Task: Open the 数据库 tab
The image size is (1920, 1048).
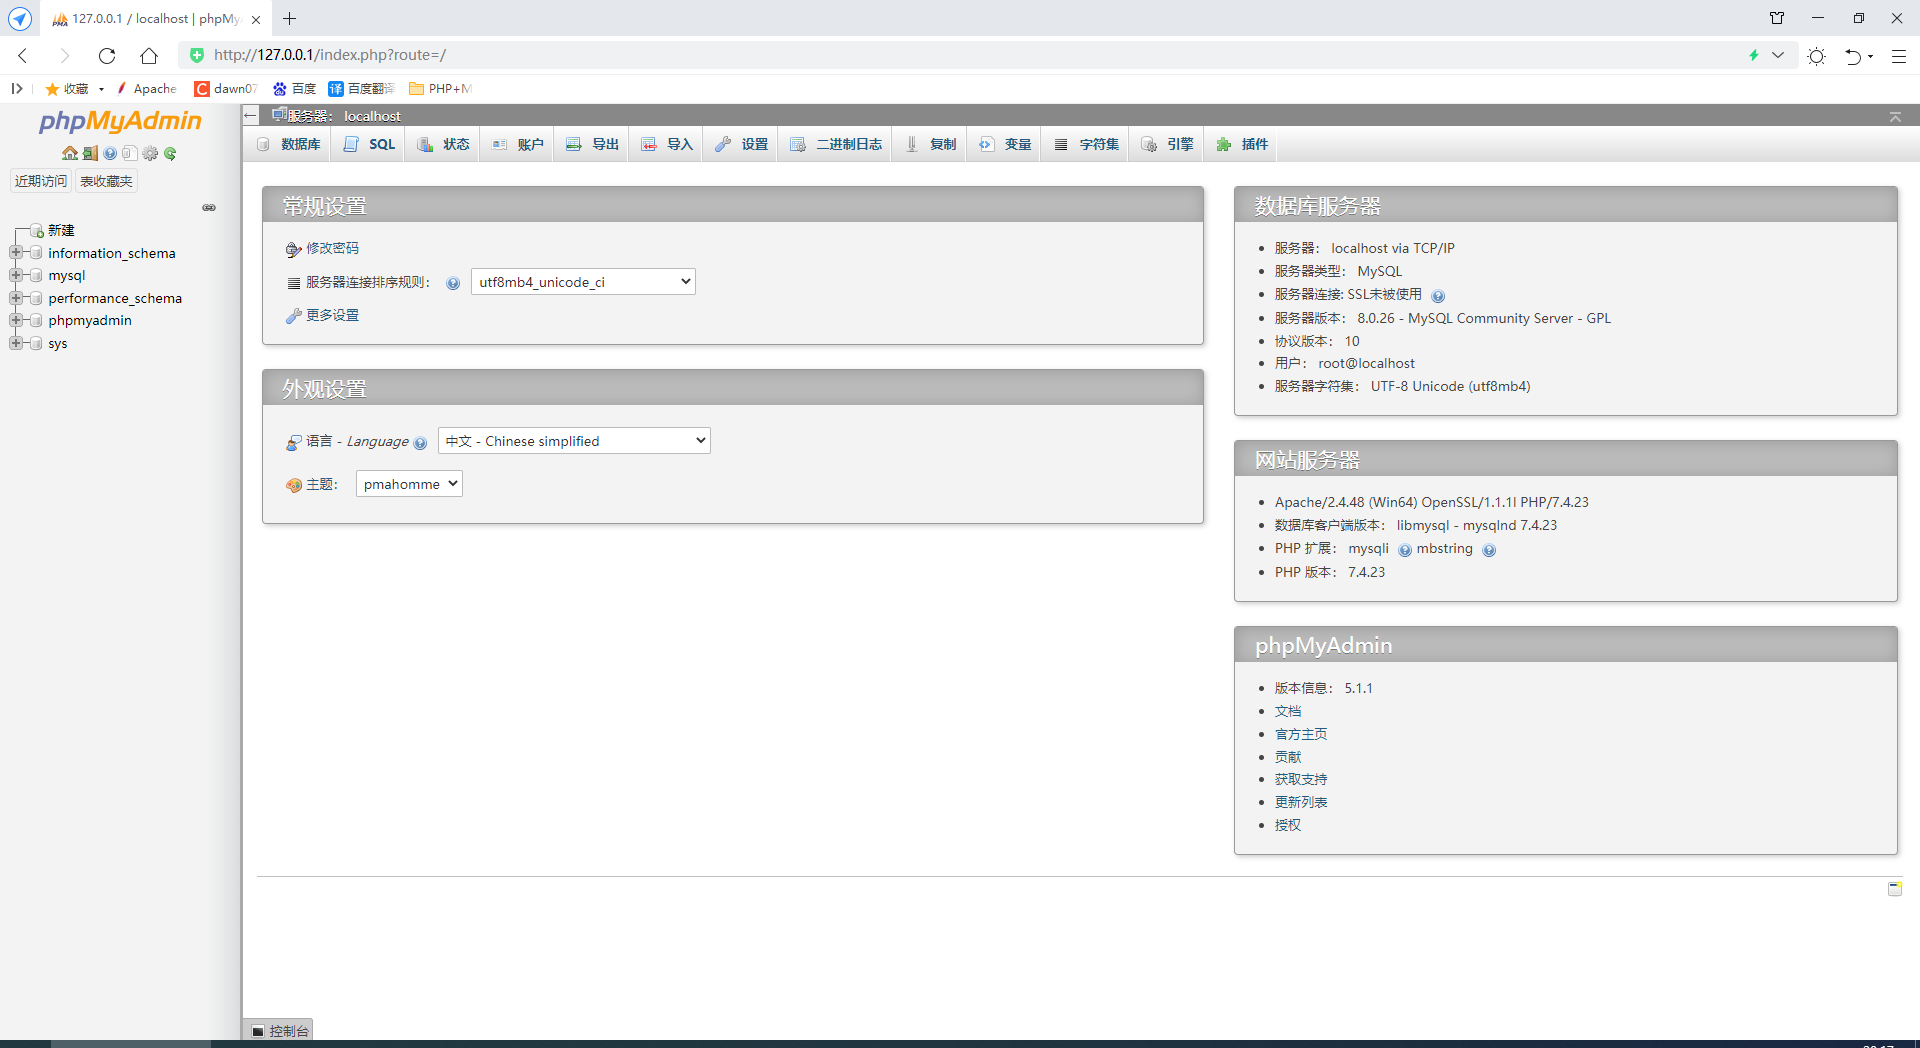Action: click(x=289, y=144)
